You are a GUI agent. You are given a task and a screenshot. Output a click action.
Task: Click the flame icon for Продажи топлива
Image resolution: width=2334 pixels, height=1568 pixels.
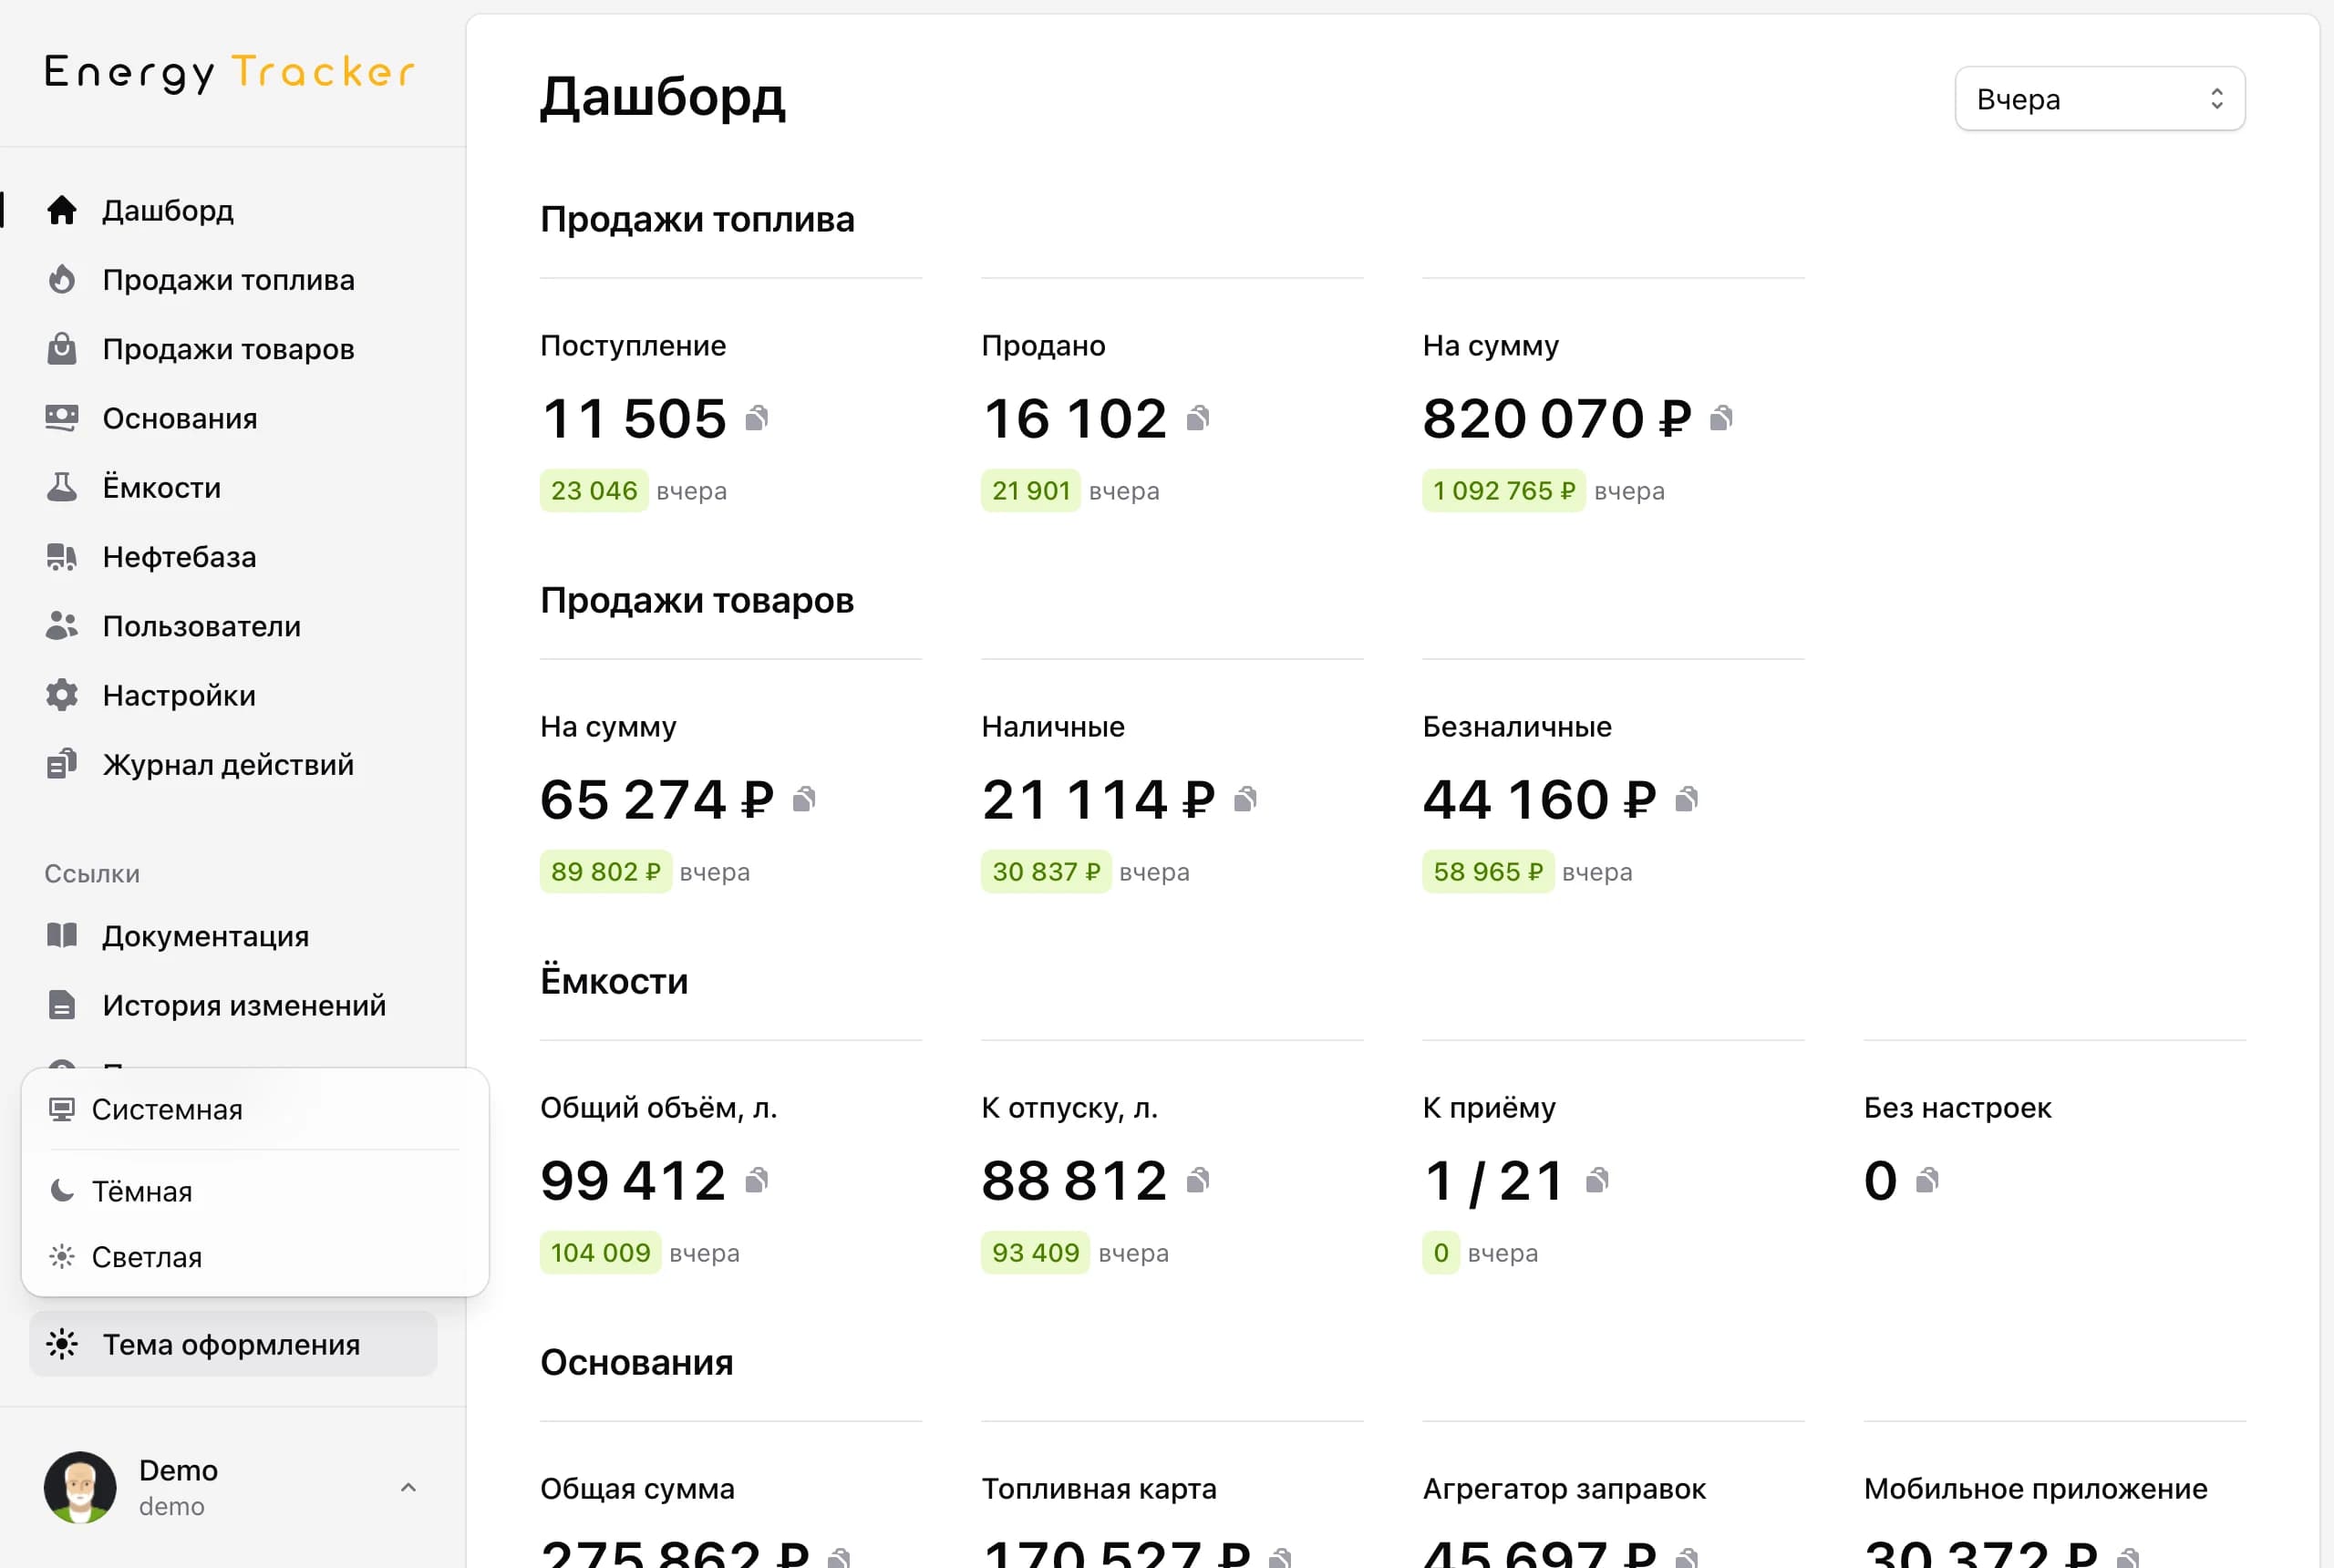tap(62, 279)
